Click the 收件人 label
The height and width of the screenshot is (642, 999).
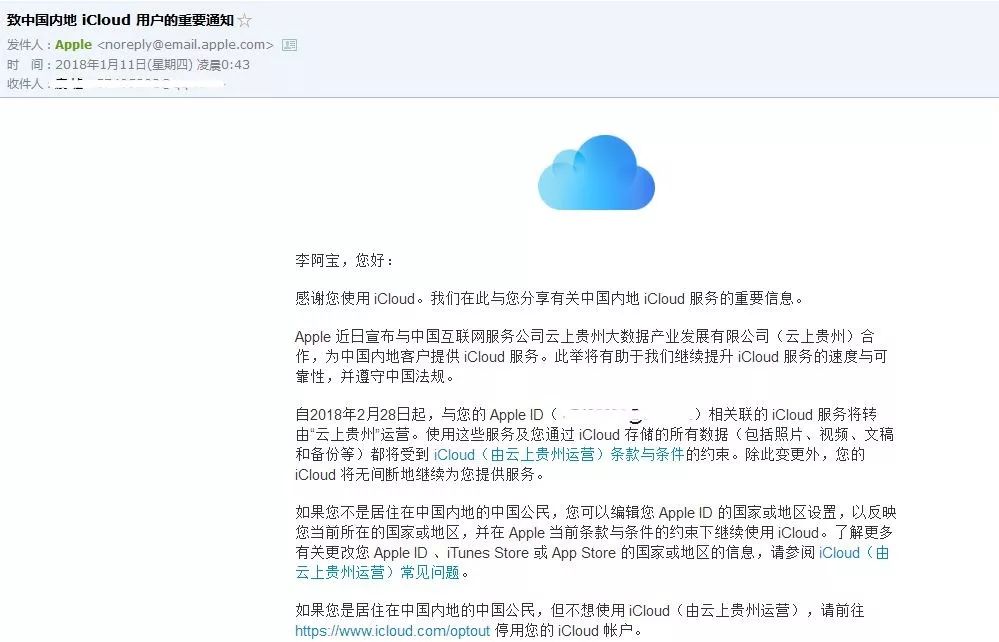pyautogui.click(x=25, y=83)
